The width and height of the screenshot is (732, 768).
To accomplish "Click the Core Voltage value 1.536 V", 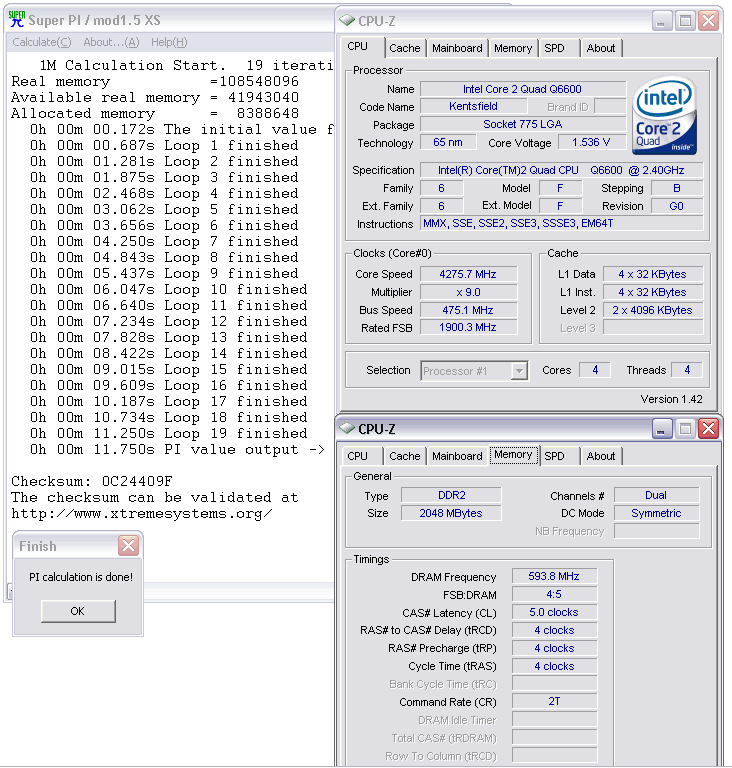I will (591, 142).
